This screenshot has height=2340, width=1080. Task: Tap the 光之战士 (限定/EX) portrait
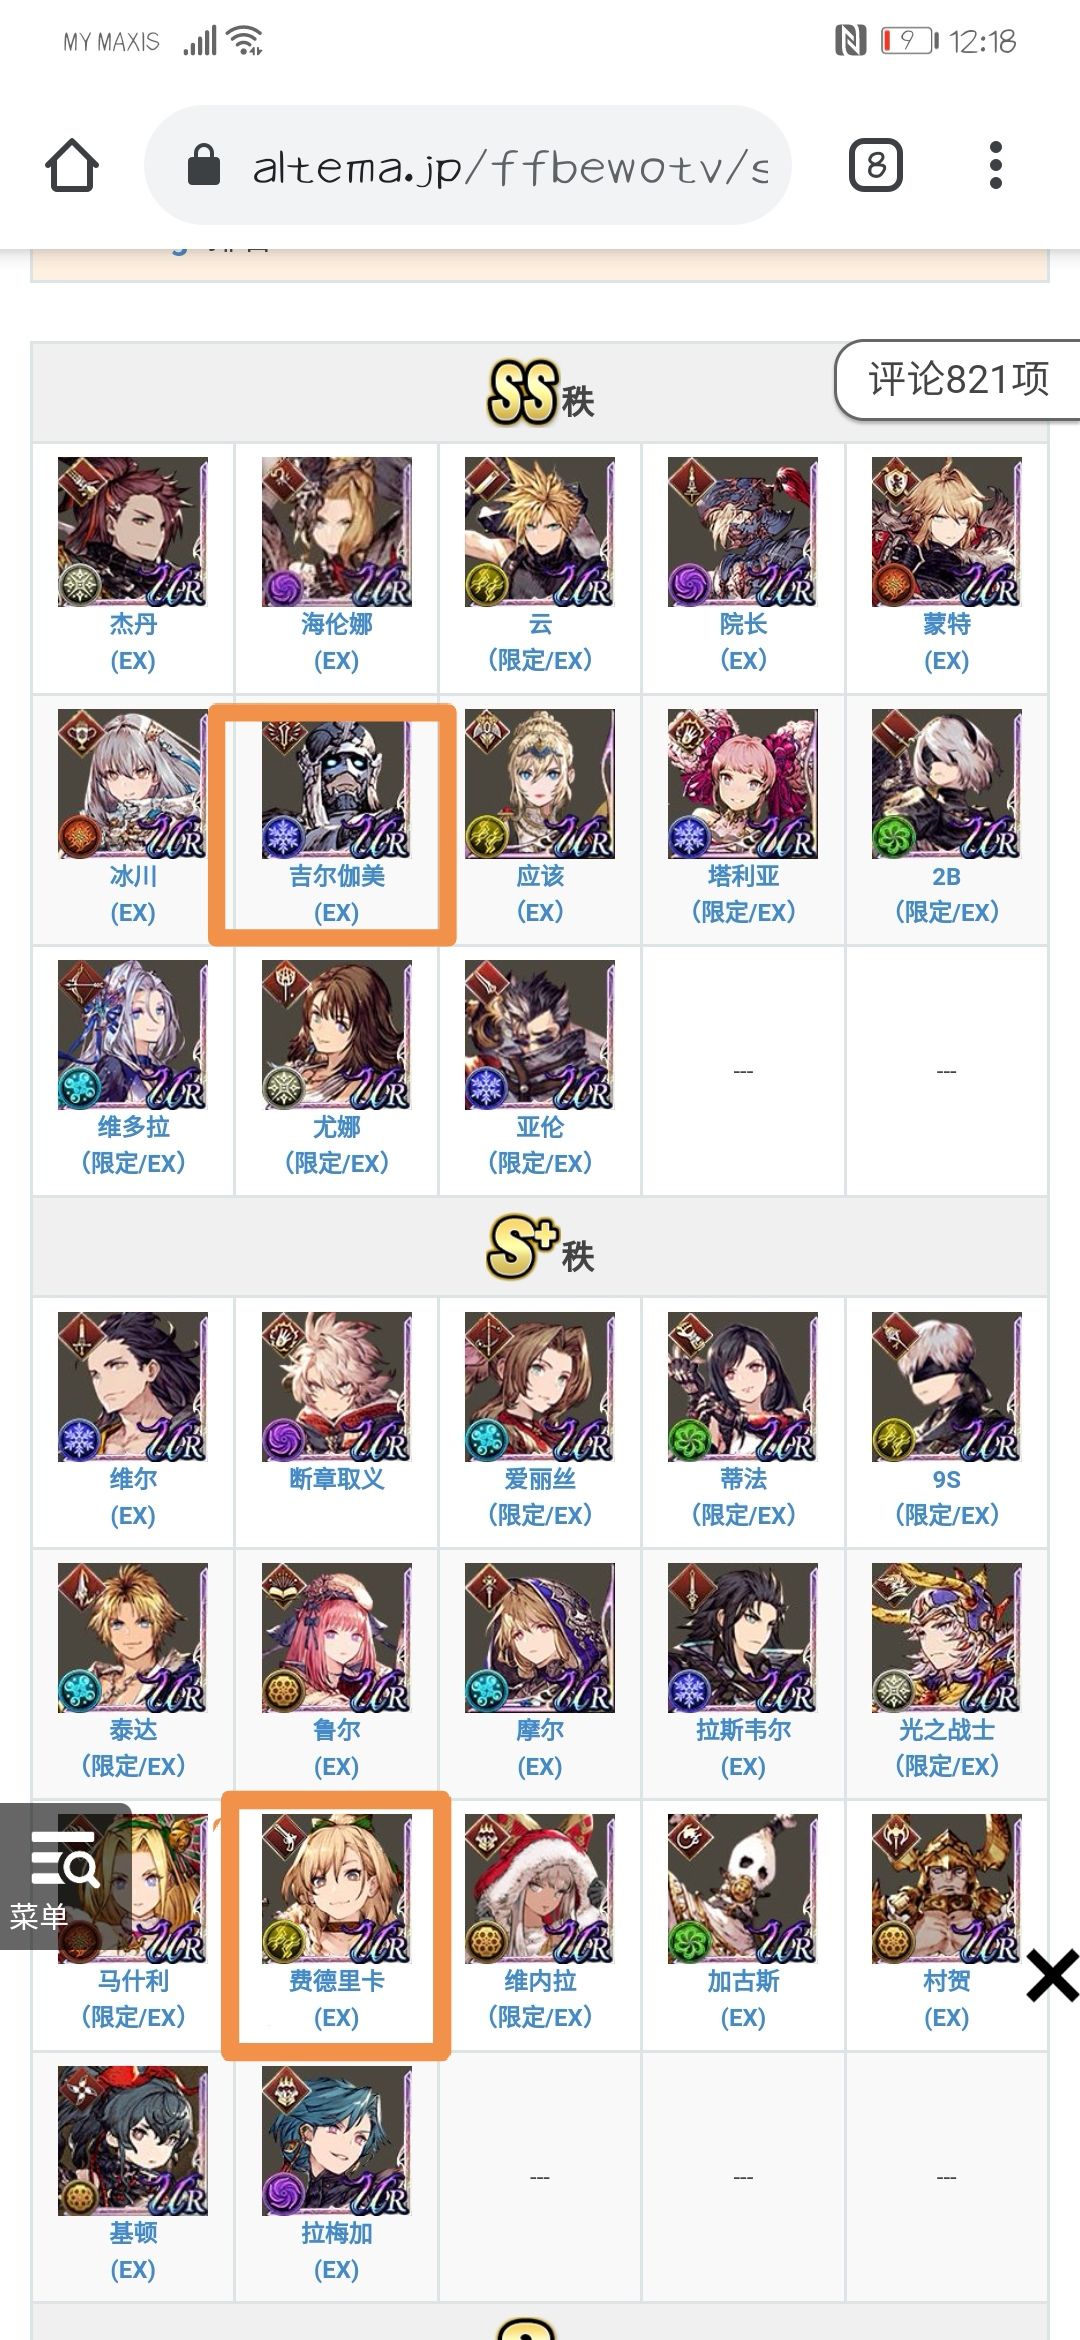click(947, 1638)
